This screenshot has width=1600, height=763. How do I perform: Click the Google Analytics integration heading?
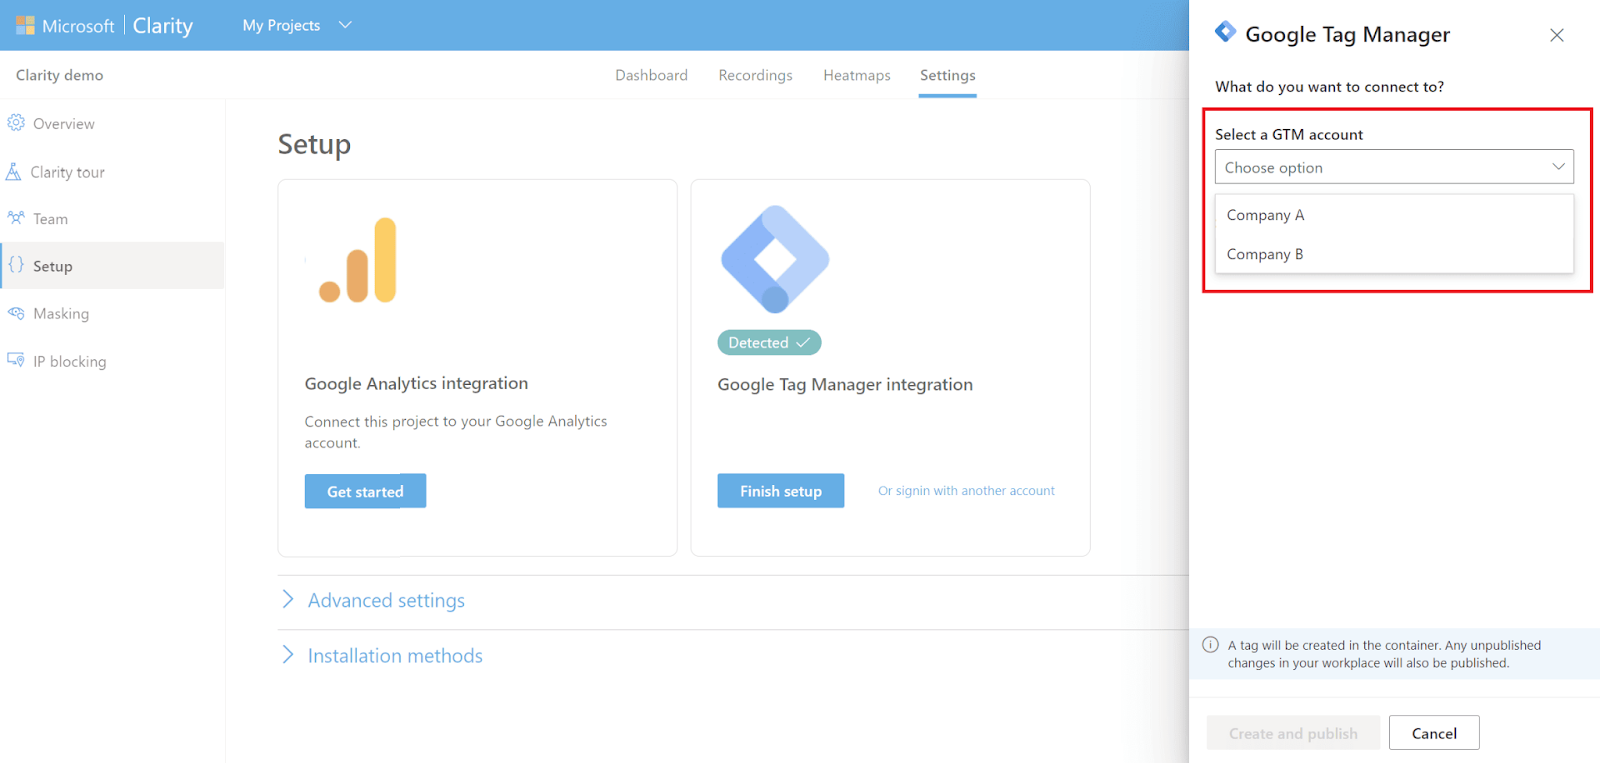[x=416, y=384]
